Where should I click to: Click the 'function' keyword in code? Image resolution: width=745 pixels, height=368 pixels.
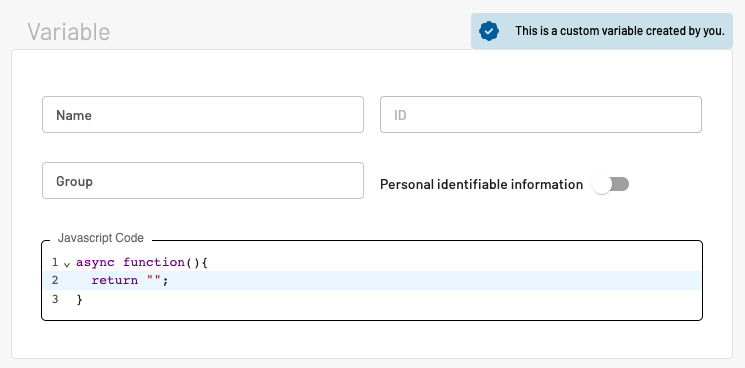(x=154, y=262)
